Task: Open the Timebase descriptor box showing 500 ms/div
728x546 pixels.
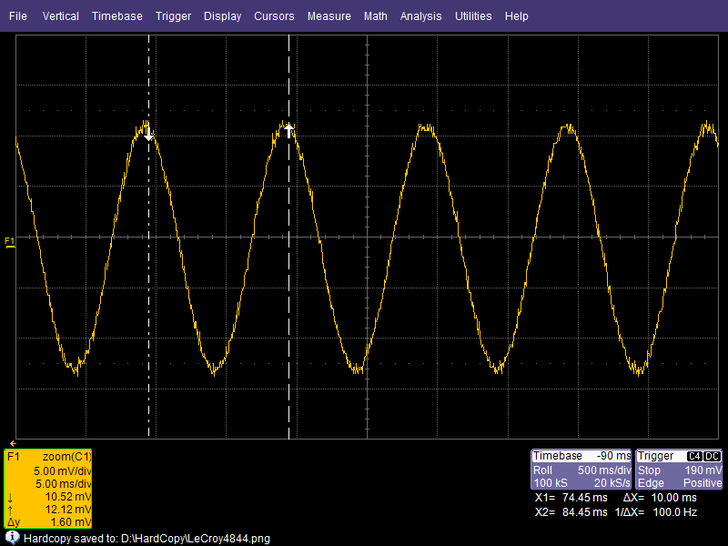Action: point(580,469)
